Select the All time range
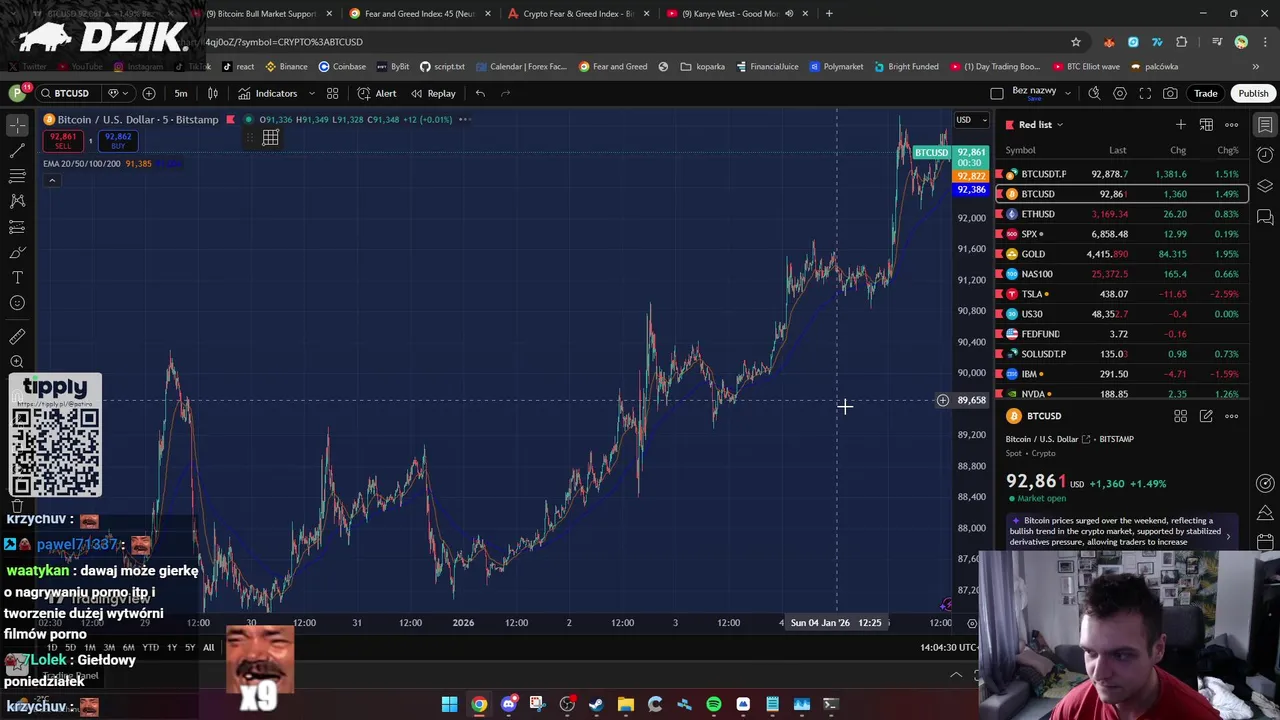The height and width of the screenshot is (720, 1280). tap(208, 647)
